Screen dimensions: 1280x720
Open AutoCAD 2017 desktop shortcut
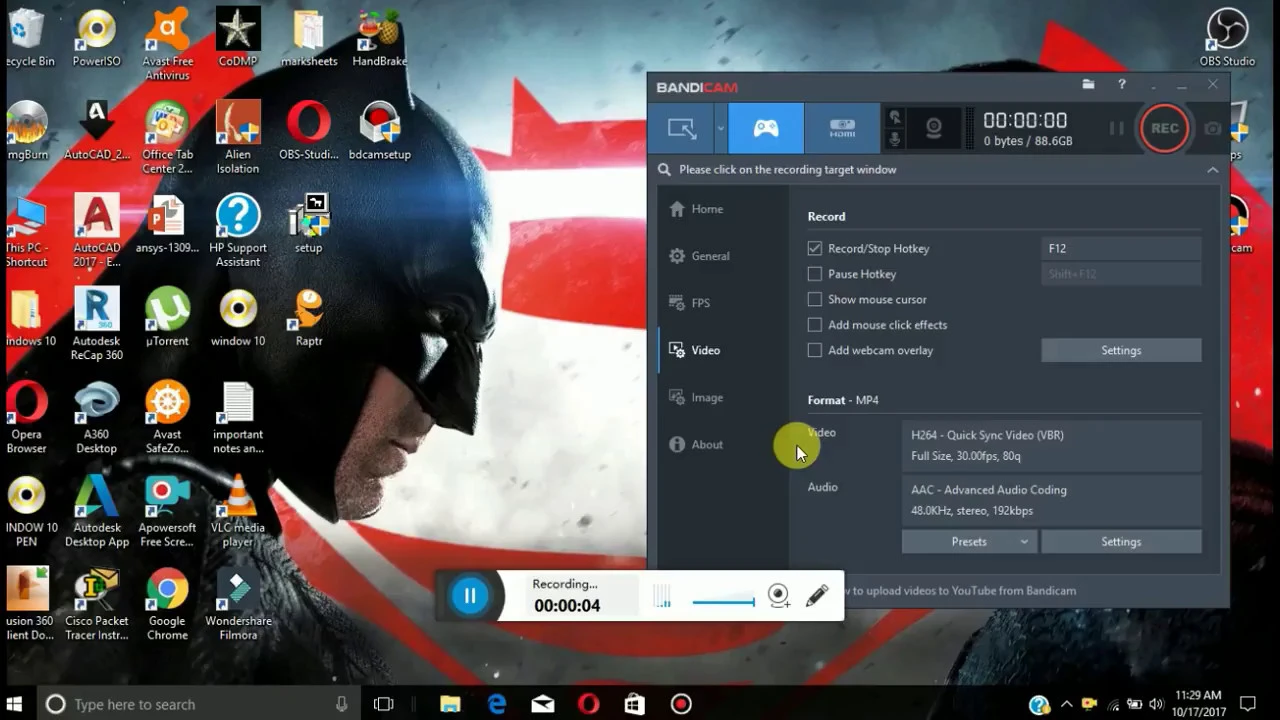click(97, 231)
